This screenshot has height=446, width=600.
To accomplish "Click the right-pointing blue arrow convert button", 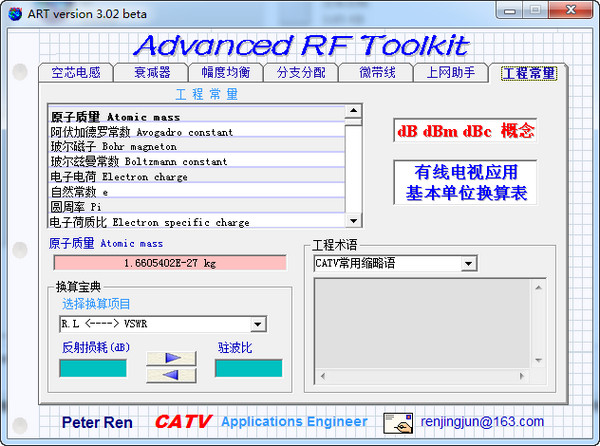I will [x=172, y=358].
